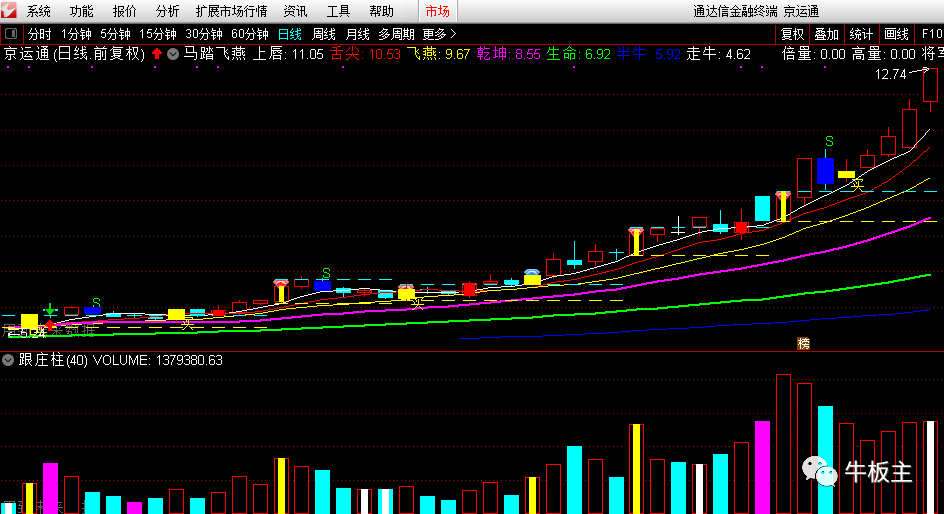Open the 报价 menu
The height and width of the screenshot is (514, 944).
pyautogui.click(x=125, y=11)
